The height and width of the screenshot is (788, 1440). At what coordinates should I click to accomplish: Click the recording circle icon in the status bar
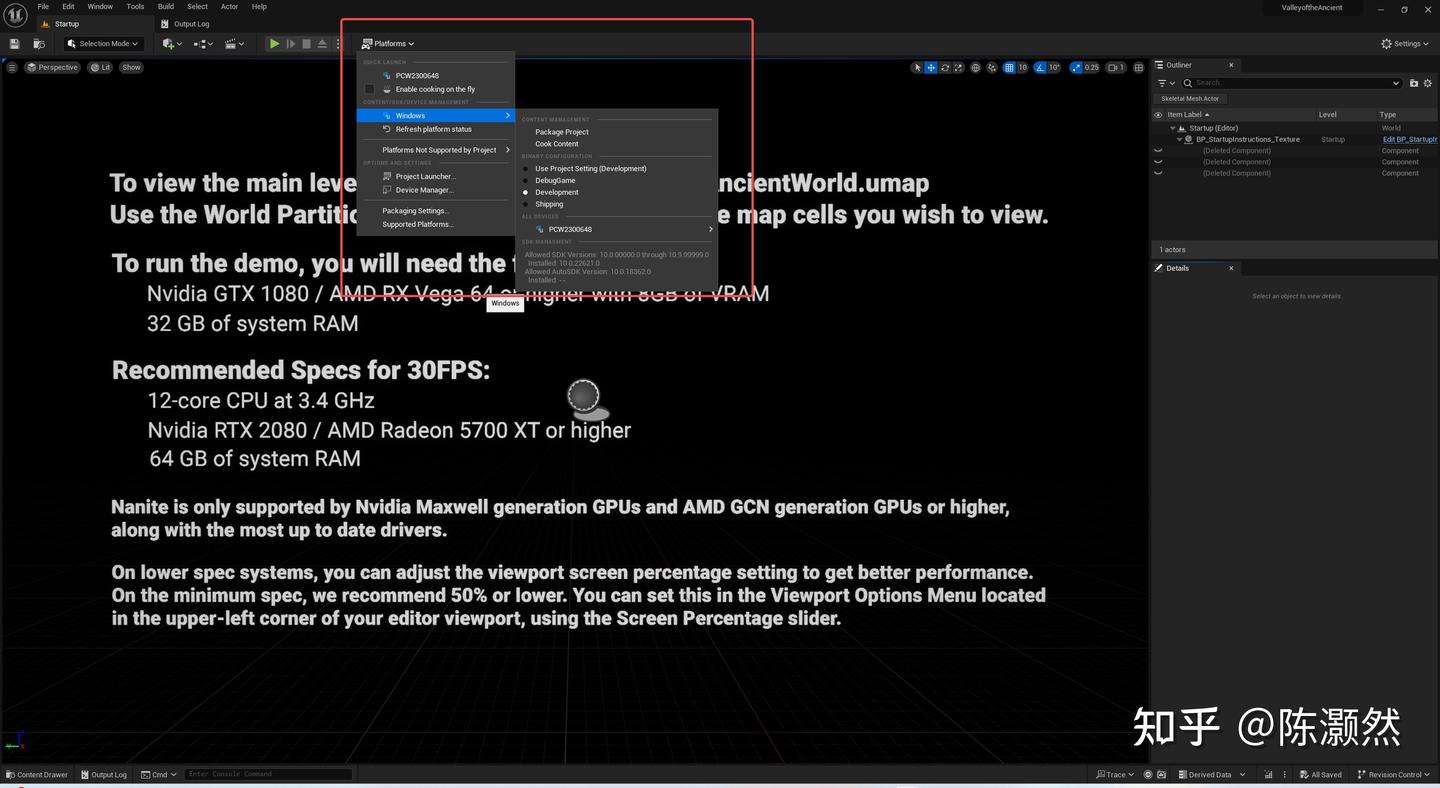click(1148, 775)
